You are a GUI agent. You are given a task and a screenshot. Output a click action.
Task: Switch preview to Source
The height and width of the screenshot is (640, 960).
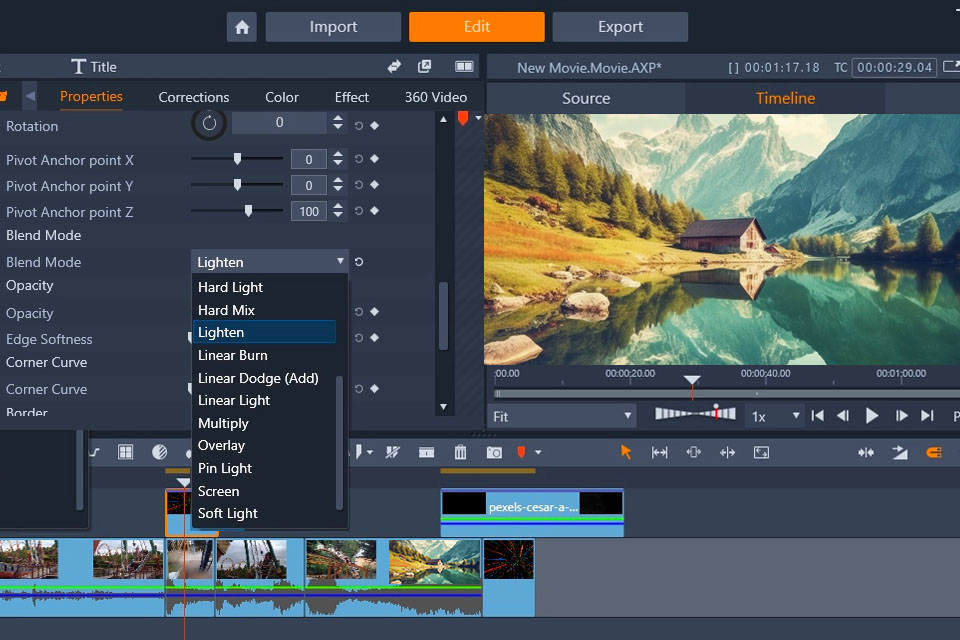tap(586, 98)
